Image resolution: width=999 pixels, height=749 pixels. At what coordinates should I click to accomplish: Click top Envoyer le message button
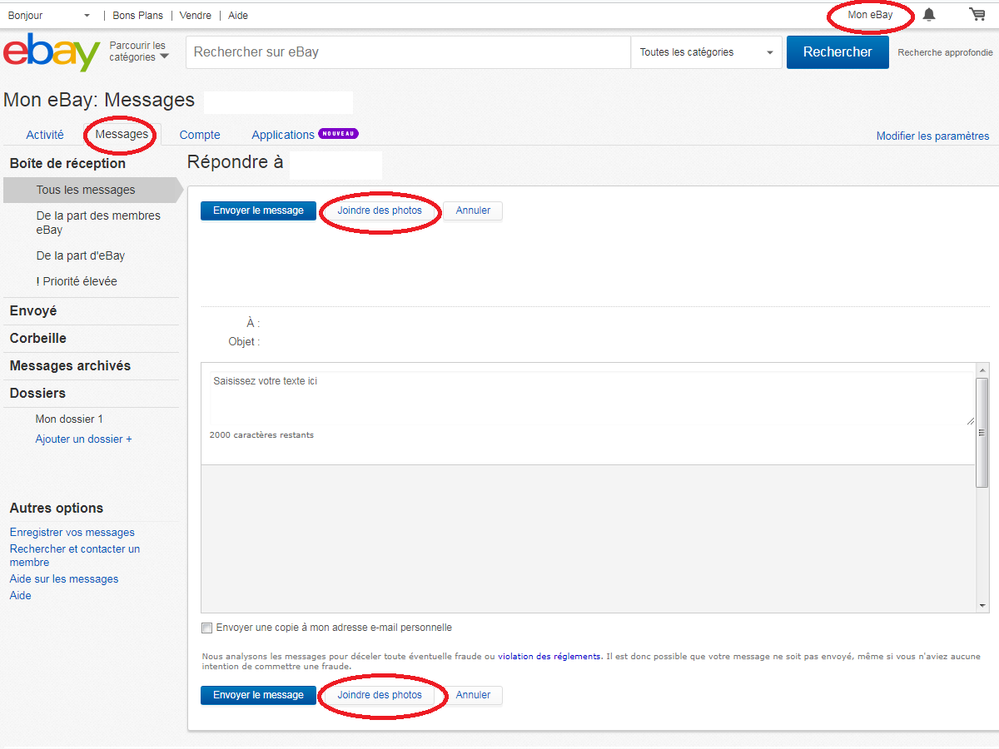pos(258,211)
